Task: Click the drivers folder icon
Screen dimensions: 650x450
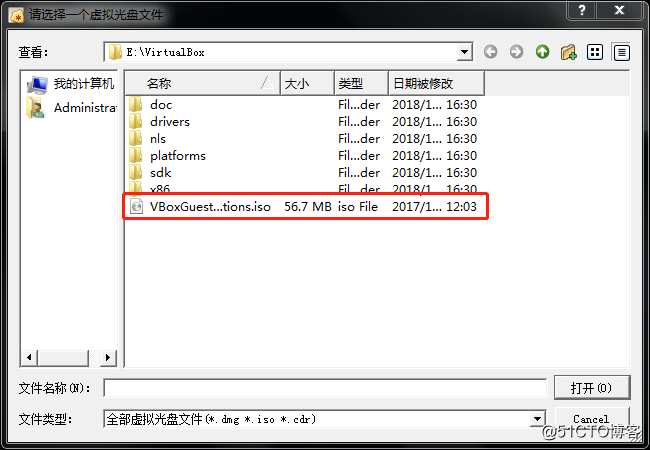Action: pyautogui.click(x=136, y=121)
